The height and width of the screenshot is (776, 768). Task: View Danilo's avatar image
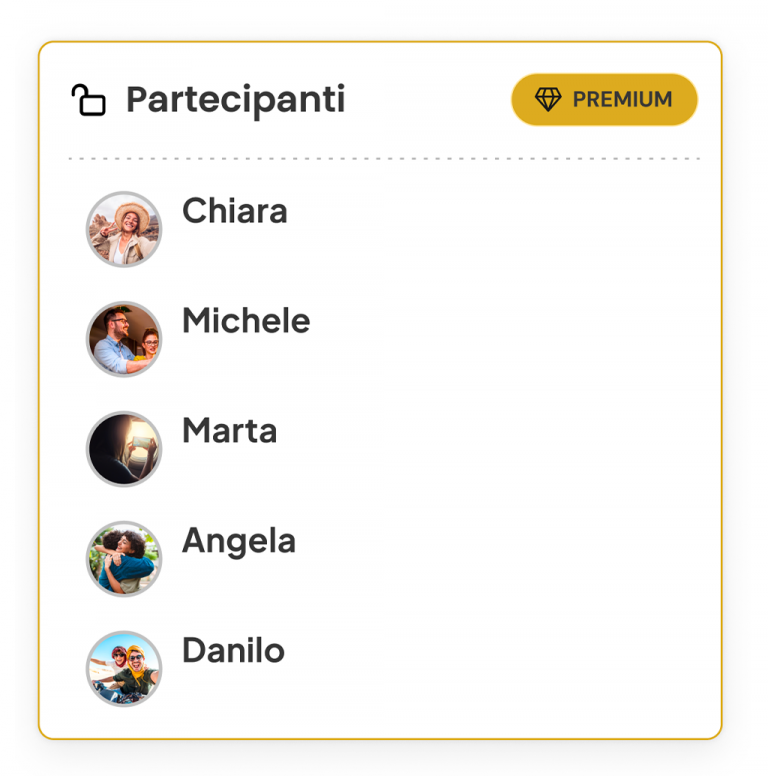pyautogui.click(x=124, y=669)
